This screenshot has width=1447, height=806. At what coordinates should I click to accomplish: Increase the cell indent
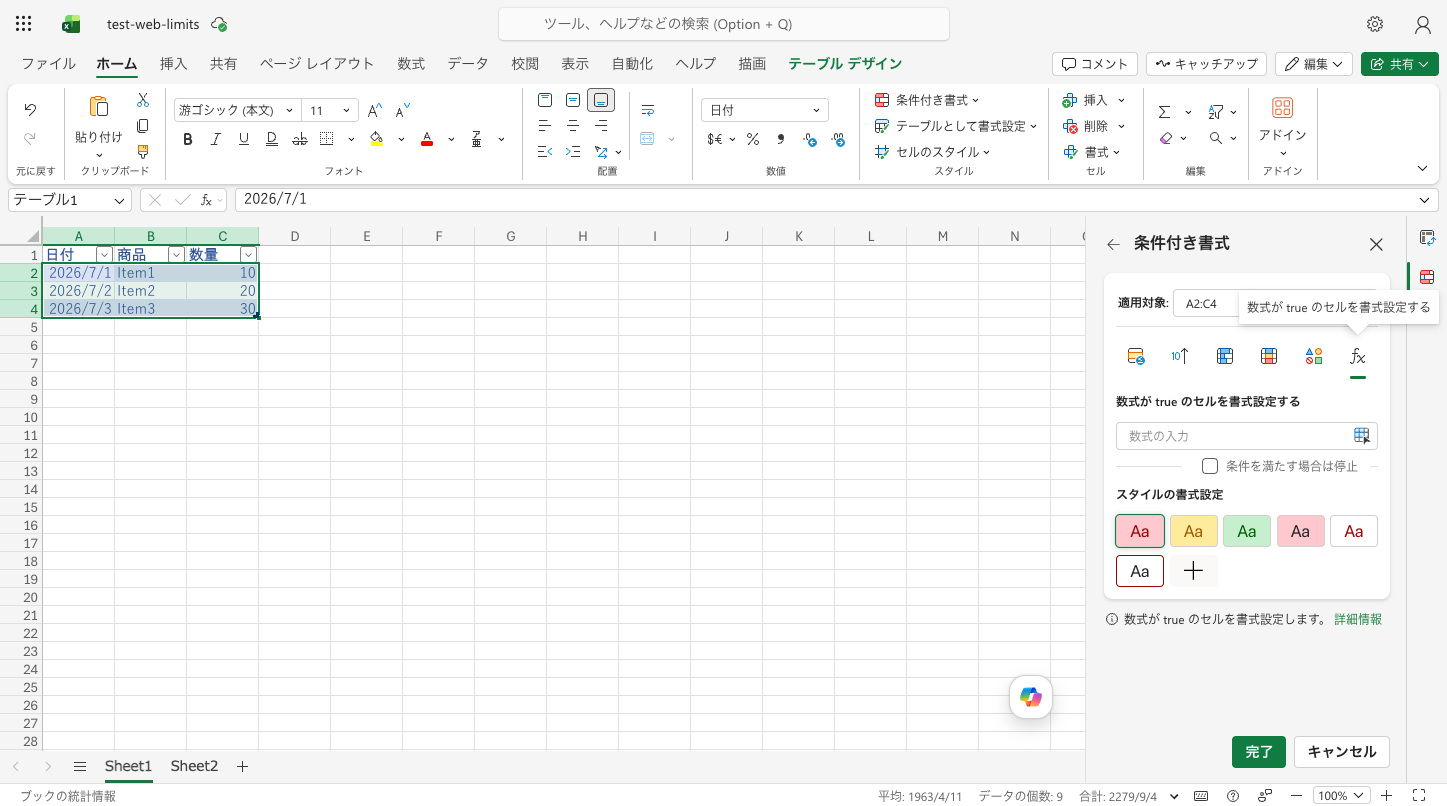coord(573,152)
